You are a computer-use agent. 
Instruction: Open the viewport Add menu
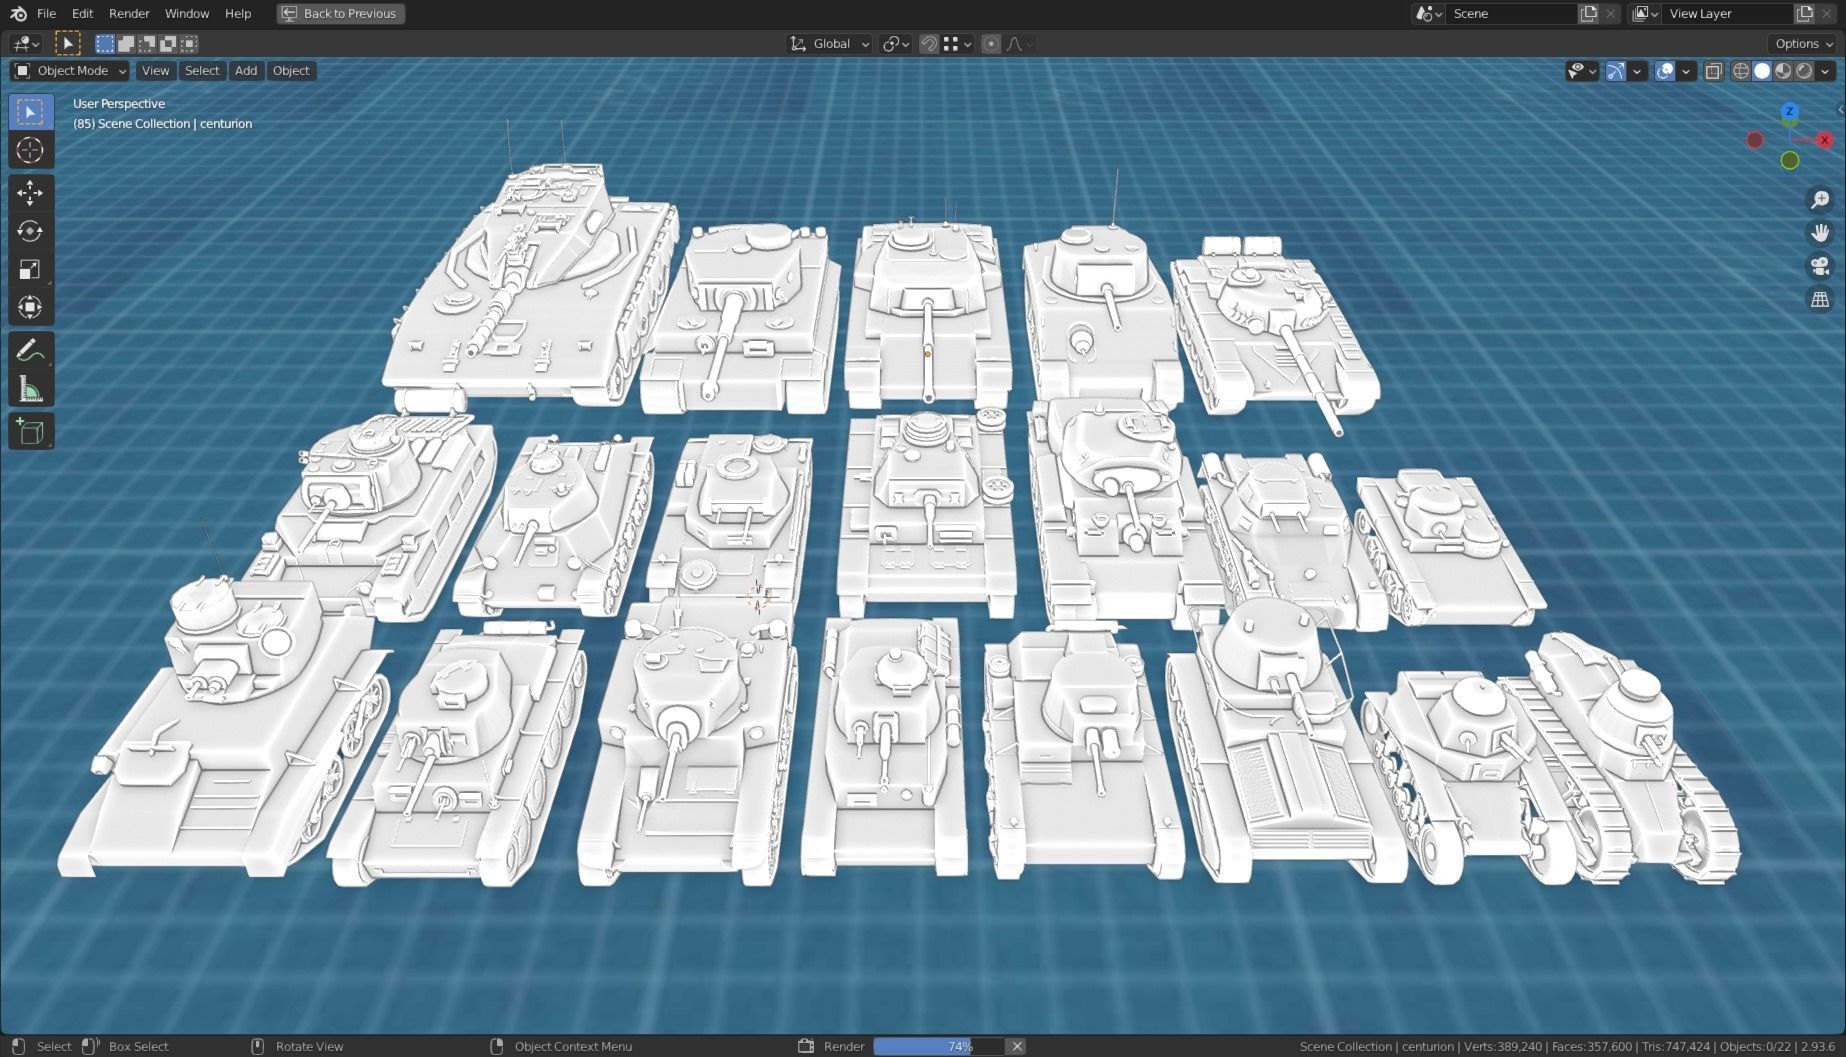[x=245, y=71]
